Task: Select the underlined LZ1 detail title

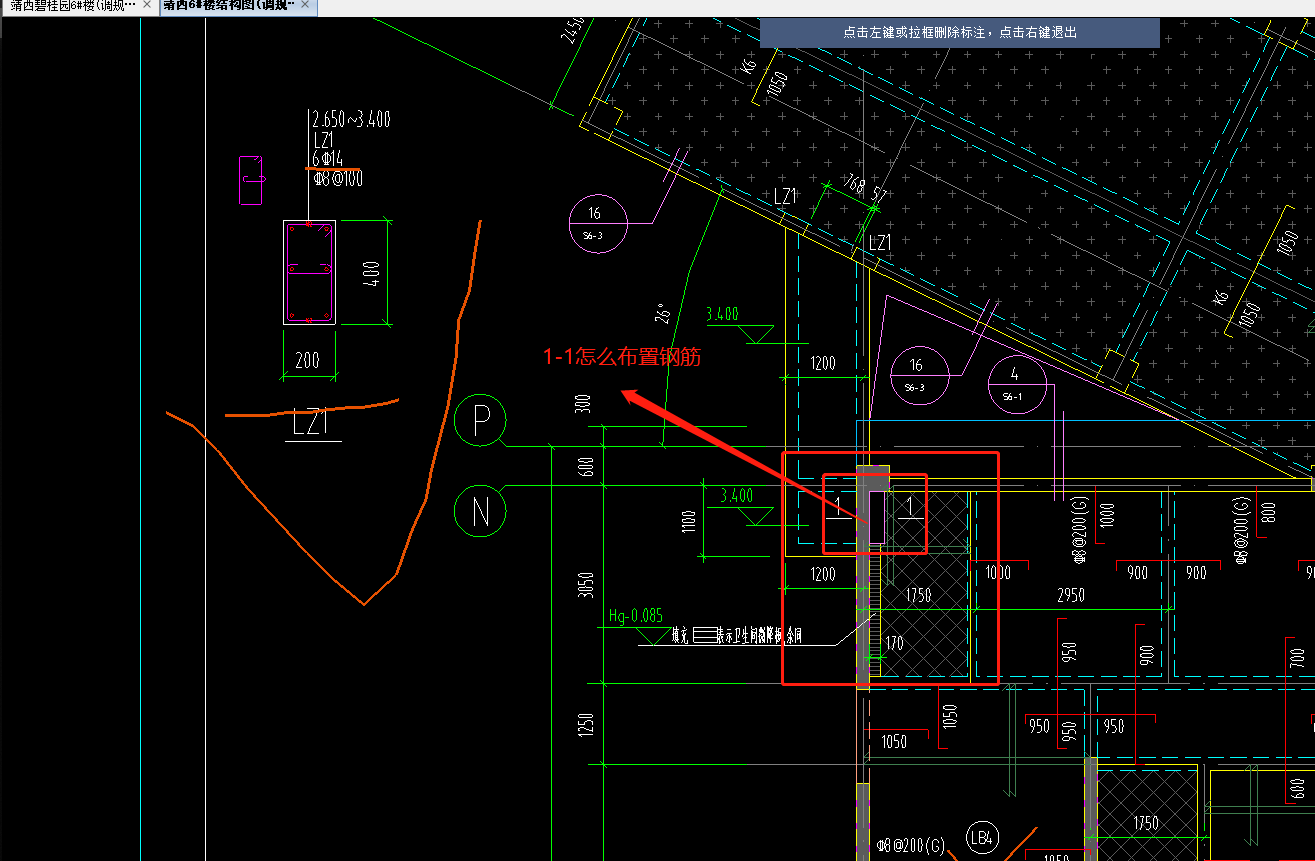Action: click(x=311, y=424)
